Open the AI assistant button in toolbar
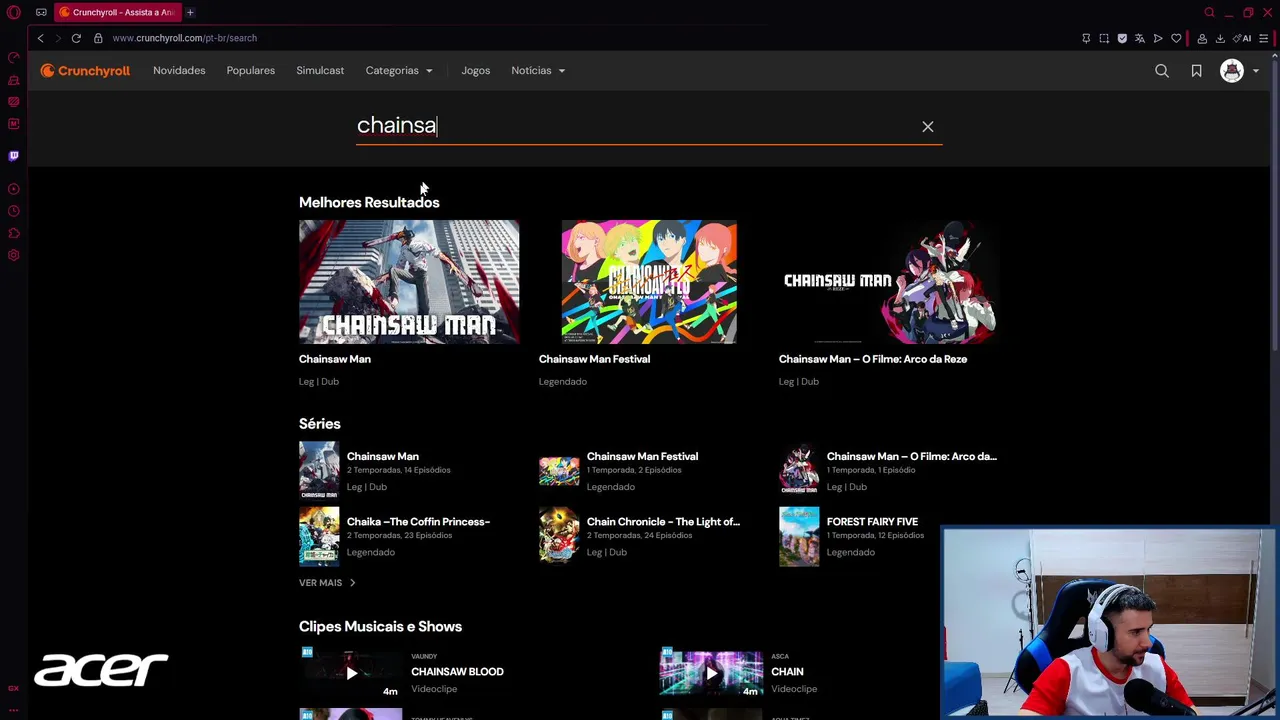The height and width of the screenshot is (720, 1280). click(x=1243, y=38)
